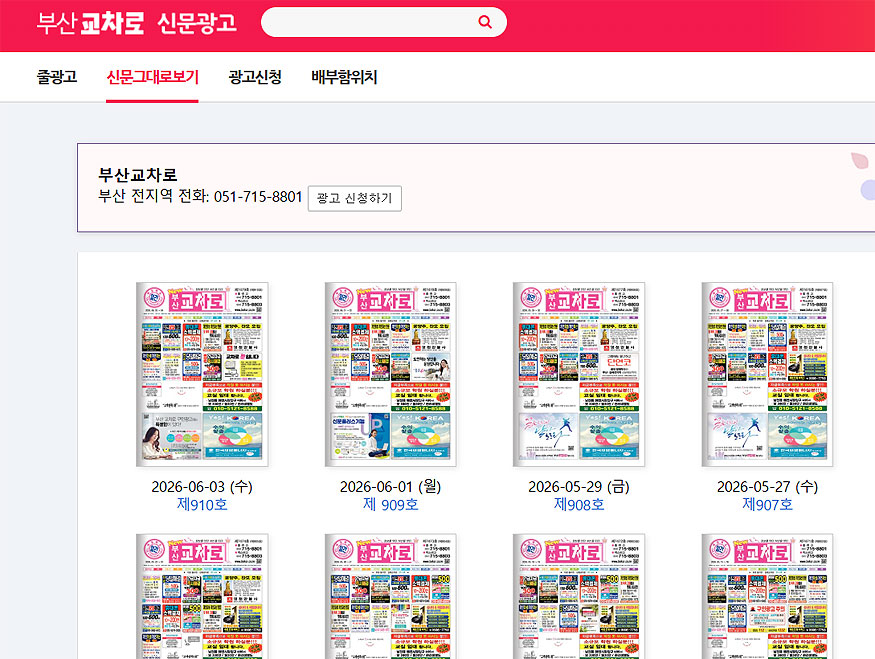
Task: Open the 제 909호 issue link
Action: click(x=391, y=504)
